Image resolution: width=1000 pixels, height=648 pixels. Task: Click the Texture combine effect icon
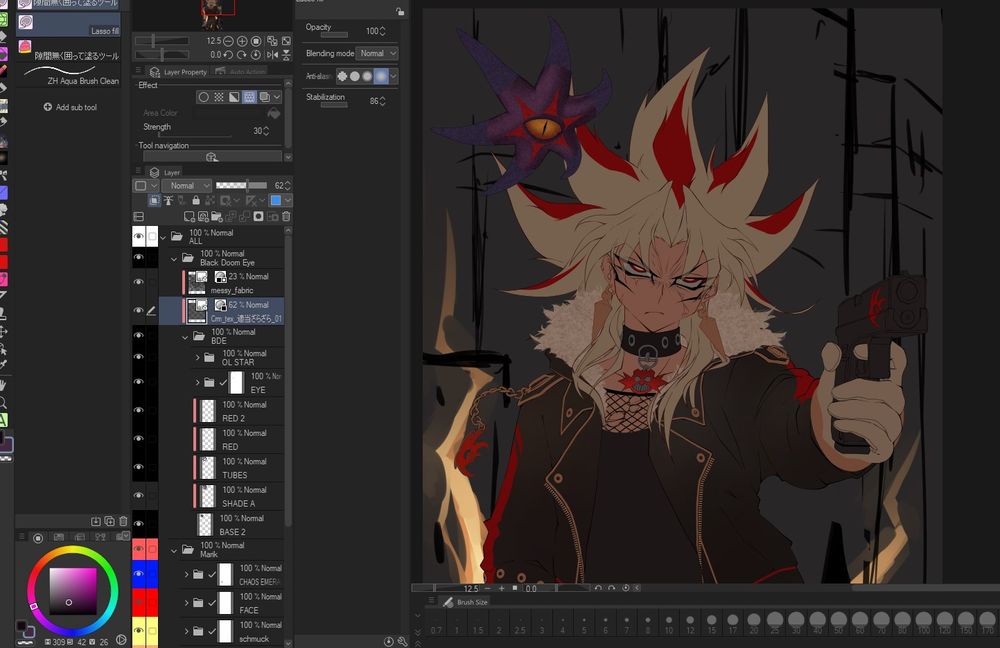click(249, 97)
